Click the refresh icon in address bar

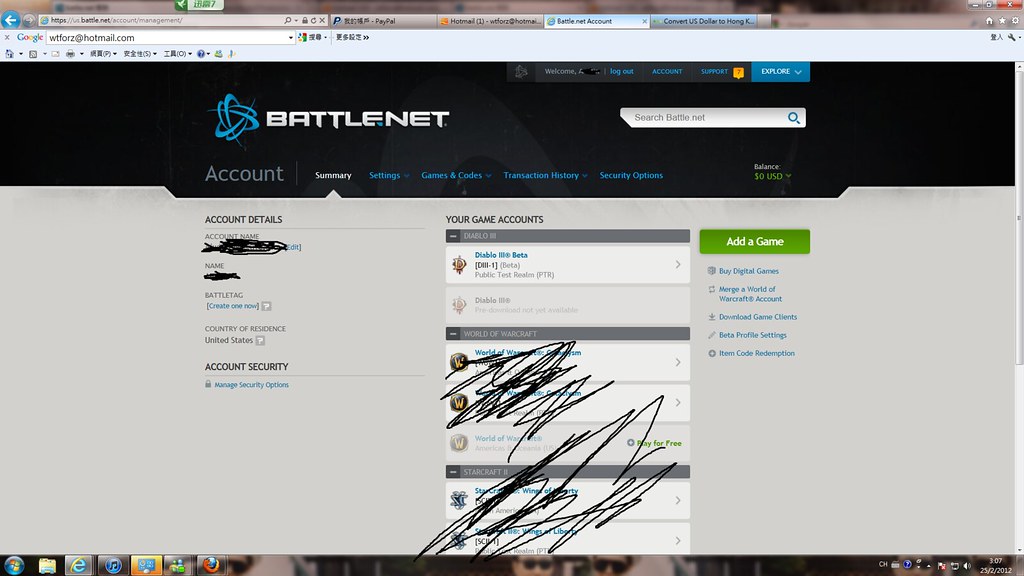[313, 20]
